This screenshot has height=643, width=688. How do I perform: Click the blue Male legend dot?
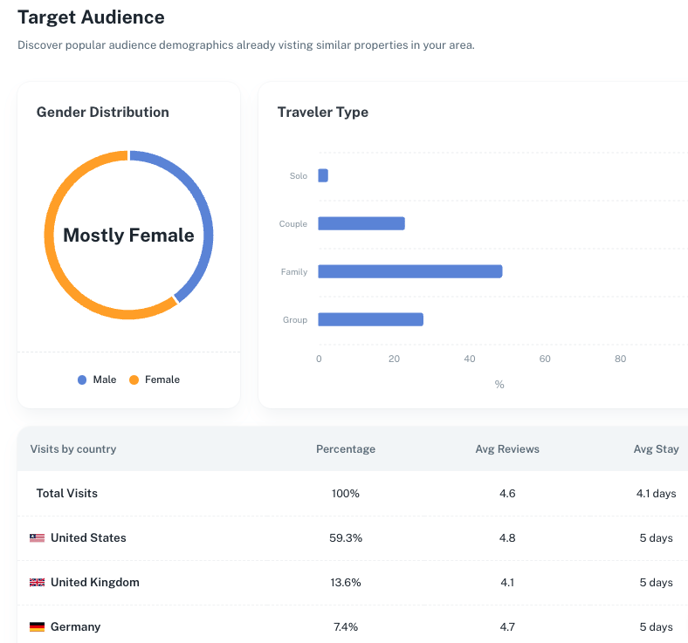coord(82,380)
